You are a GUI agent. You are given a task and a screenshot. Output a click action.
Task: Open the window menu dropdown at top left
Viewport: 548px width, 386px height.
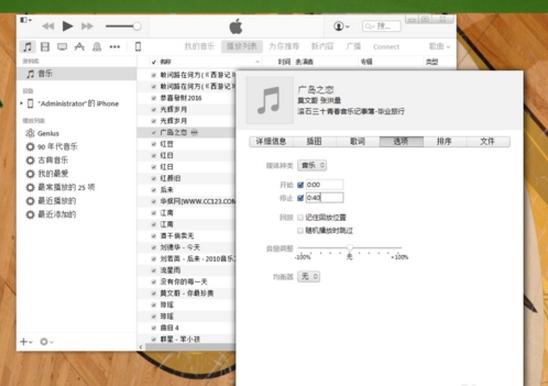[x=26, y=20]
